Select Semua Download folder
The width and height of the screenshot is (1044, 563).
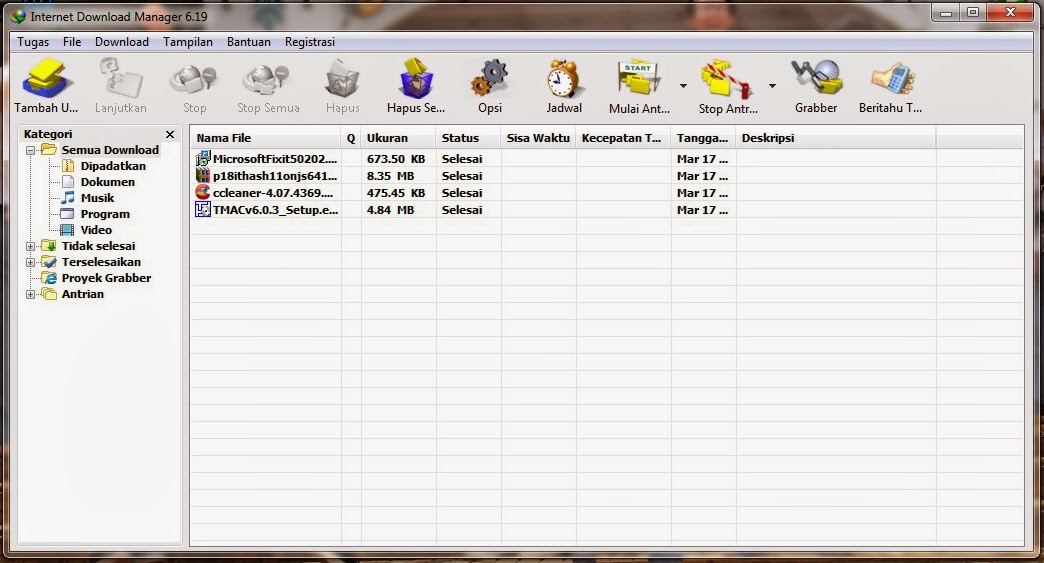click(110, 150)
